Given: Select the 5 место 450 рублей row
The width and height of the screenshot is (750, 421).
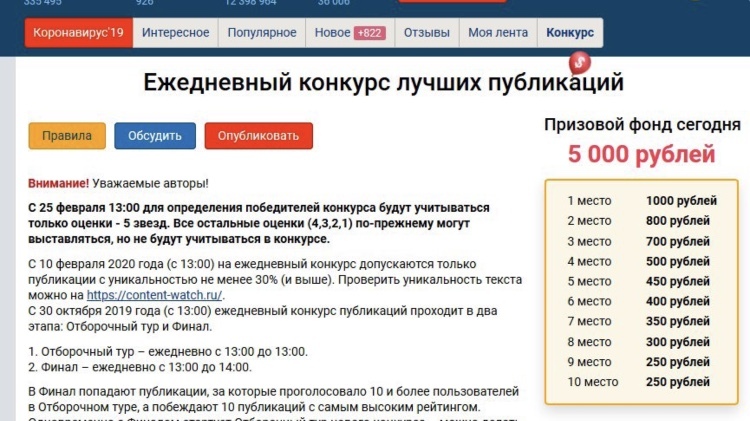Looking at the screenshot, I should point(642,281).
